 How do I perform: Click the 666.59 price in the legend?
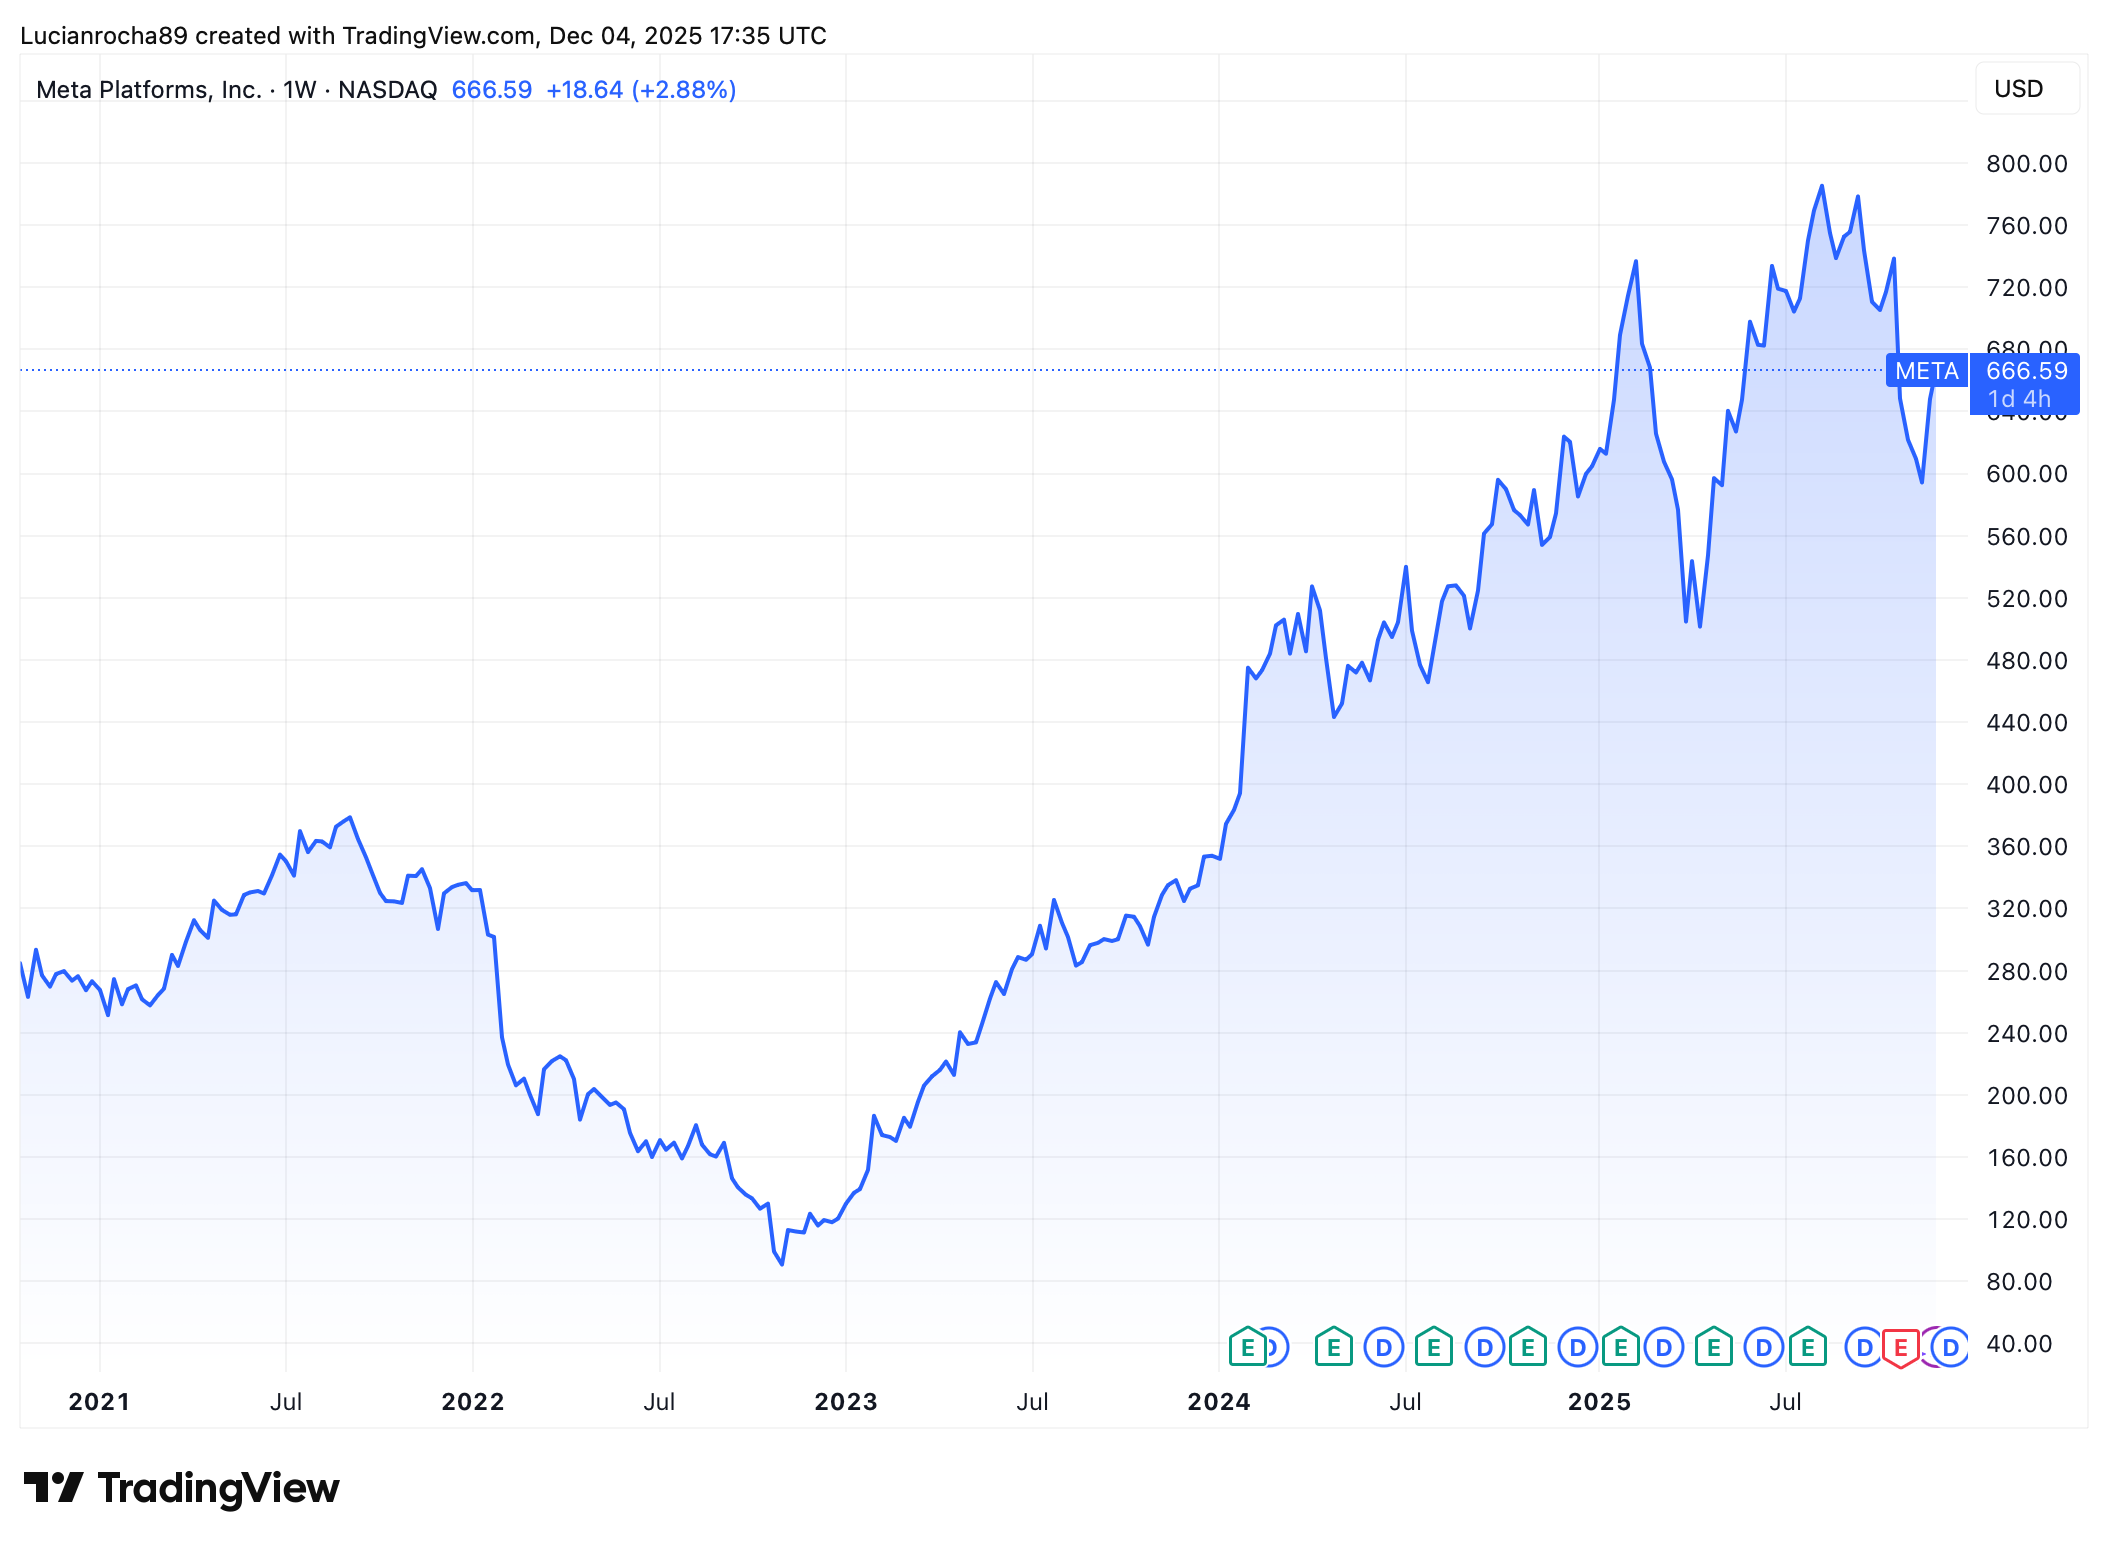click(x=492, y=90)
